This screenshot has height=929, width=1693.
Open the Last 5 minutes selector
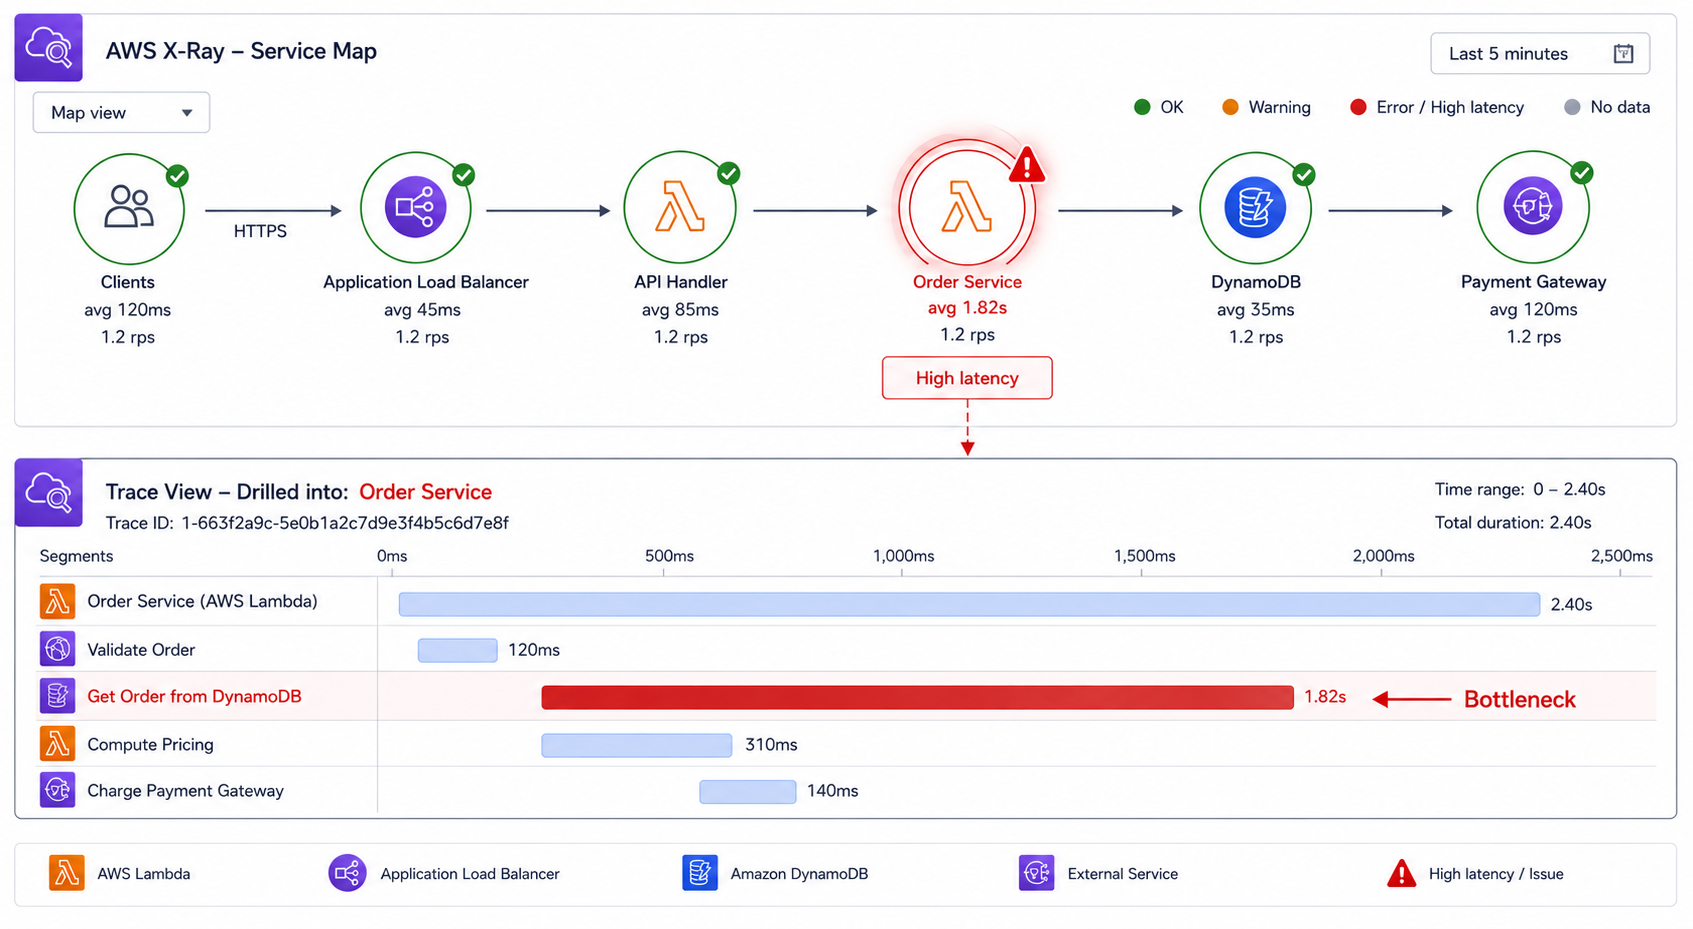tap(1540, 54)
